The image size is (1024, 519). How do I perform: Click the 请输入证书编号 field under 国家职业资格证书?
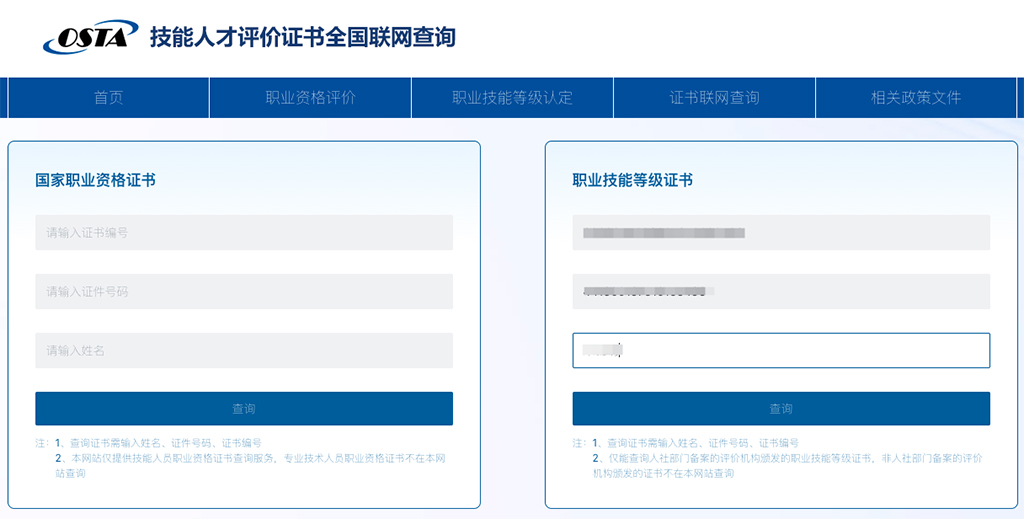243,233
